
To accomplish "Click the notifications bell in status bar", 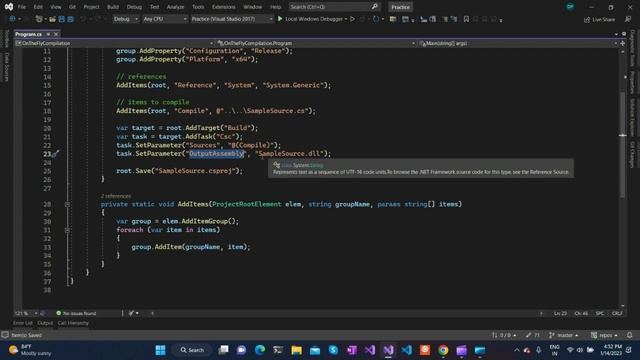I will pyautogui.click(x=629, y=335).
